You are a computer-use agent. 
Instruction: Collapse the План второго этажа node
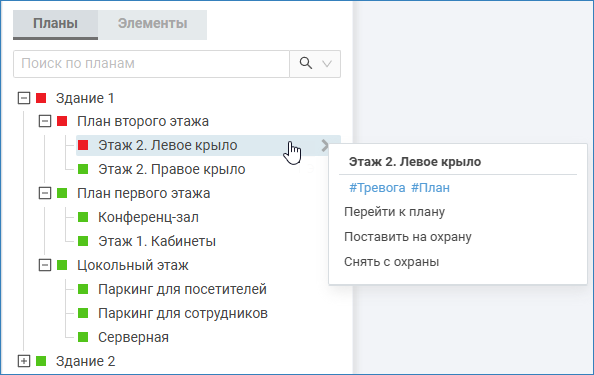click(x=45, y=122)
